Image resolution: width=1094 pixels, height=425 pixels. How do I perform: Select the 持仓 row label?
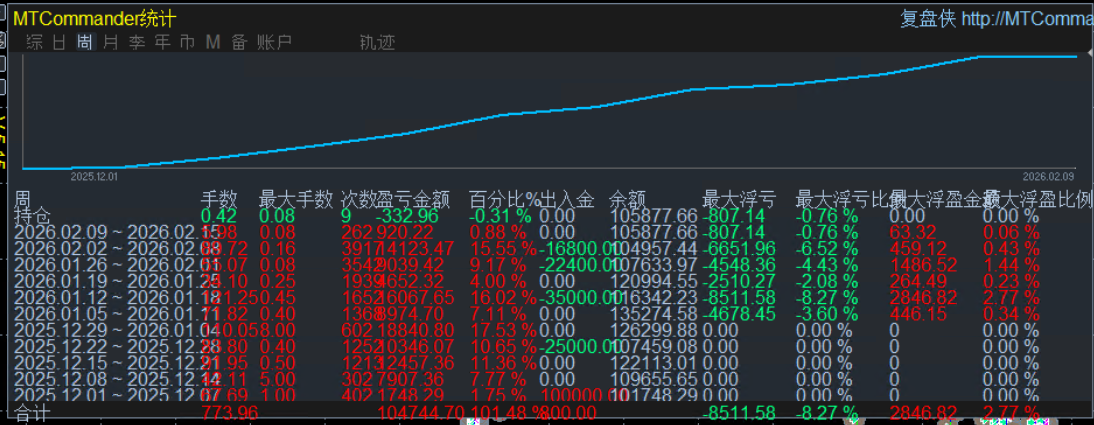point(32,216)
